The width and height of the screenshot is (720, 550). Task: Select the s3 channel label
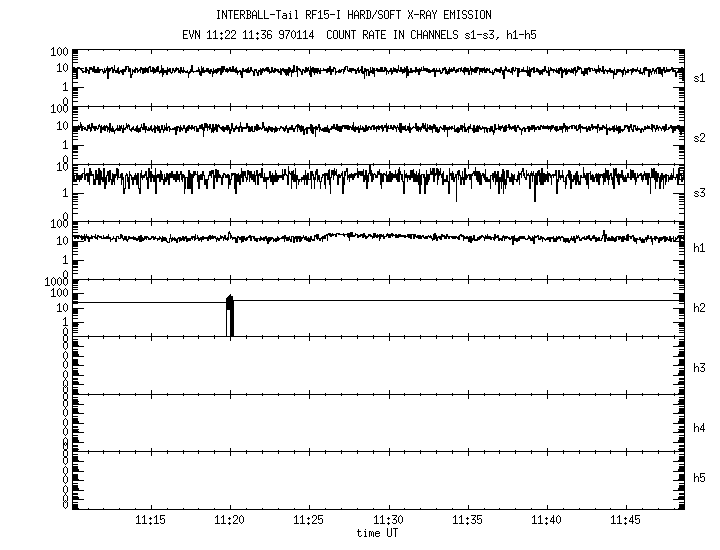point(699,192)
